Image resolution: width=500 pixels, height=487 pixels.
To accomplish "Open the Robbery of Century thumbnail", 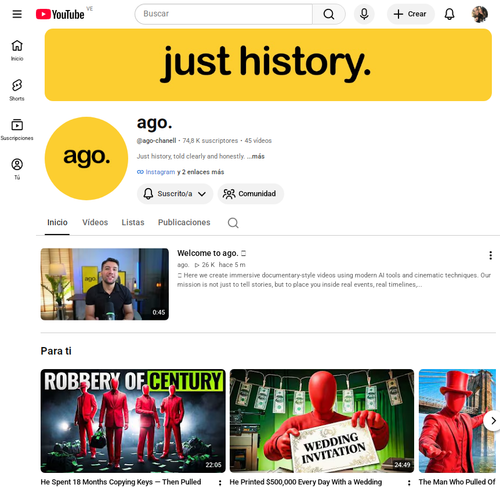I will (133, 421).
